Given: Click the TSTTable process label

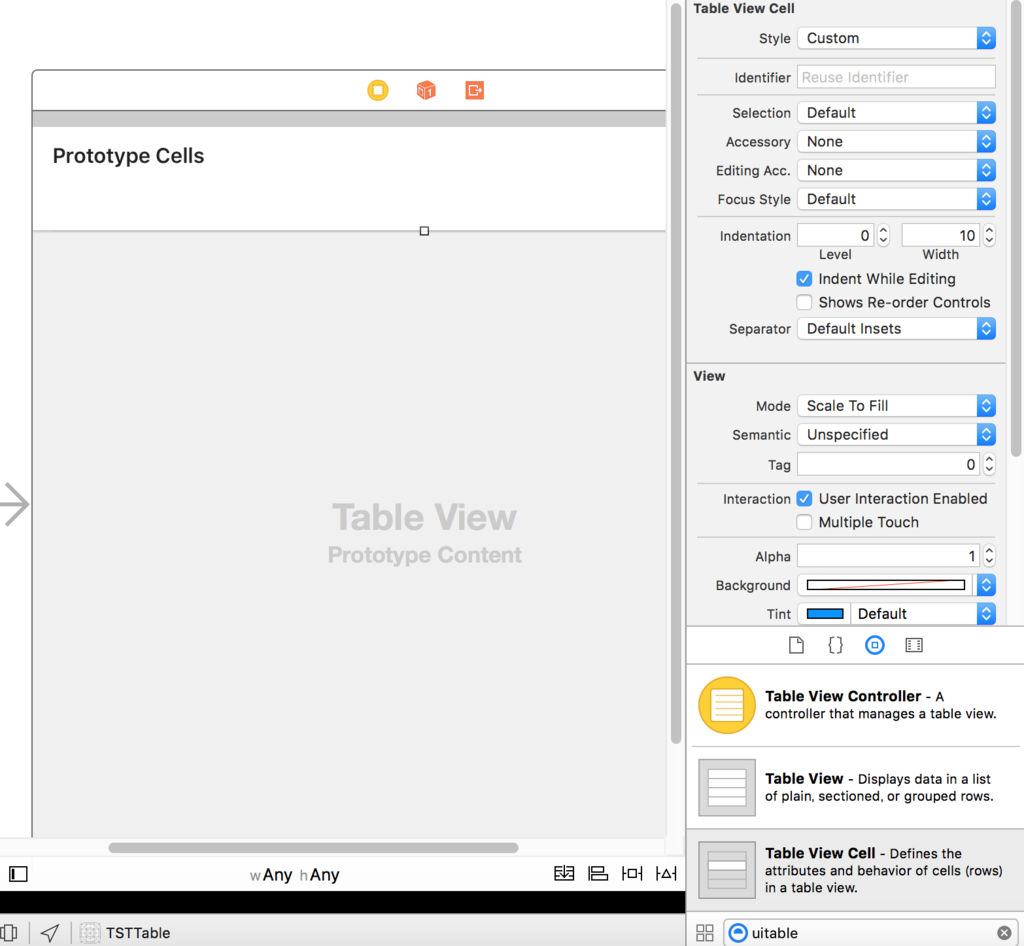Looking at the screenshot, I should 138,933.
